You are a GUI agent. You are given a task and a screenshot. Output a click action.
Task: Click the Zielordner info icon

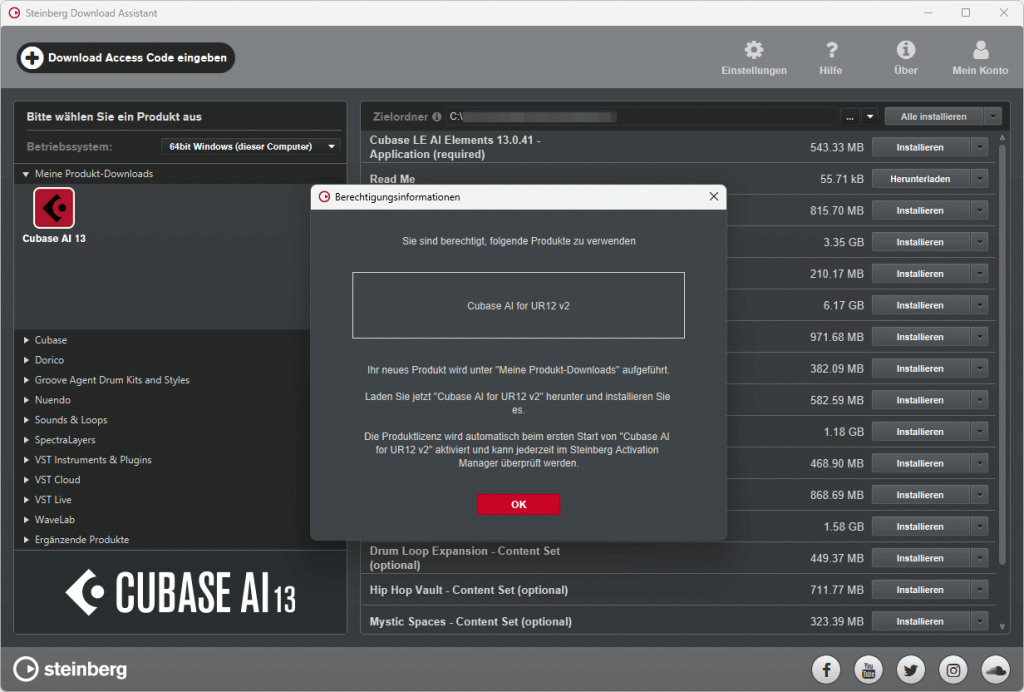tap(436, 117)
